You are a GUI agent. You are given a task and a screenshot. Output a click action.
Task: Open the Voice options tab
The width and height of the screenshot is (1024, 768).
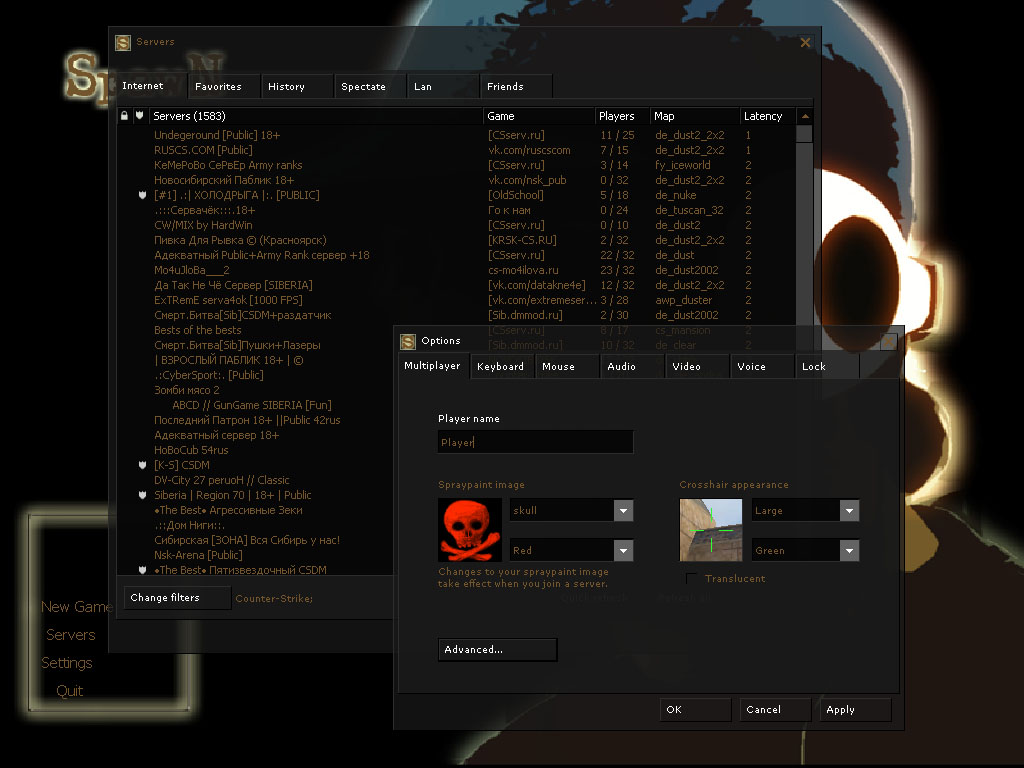(761, 366)
